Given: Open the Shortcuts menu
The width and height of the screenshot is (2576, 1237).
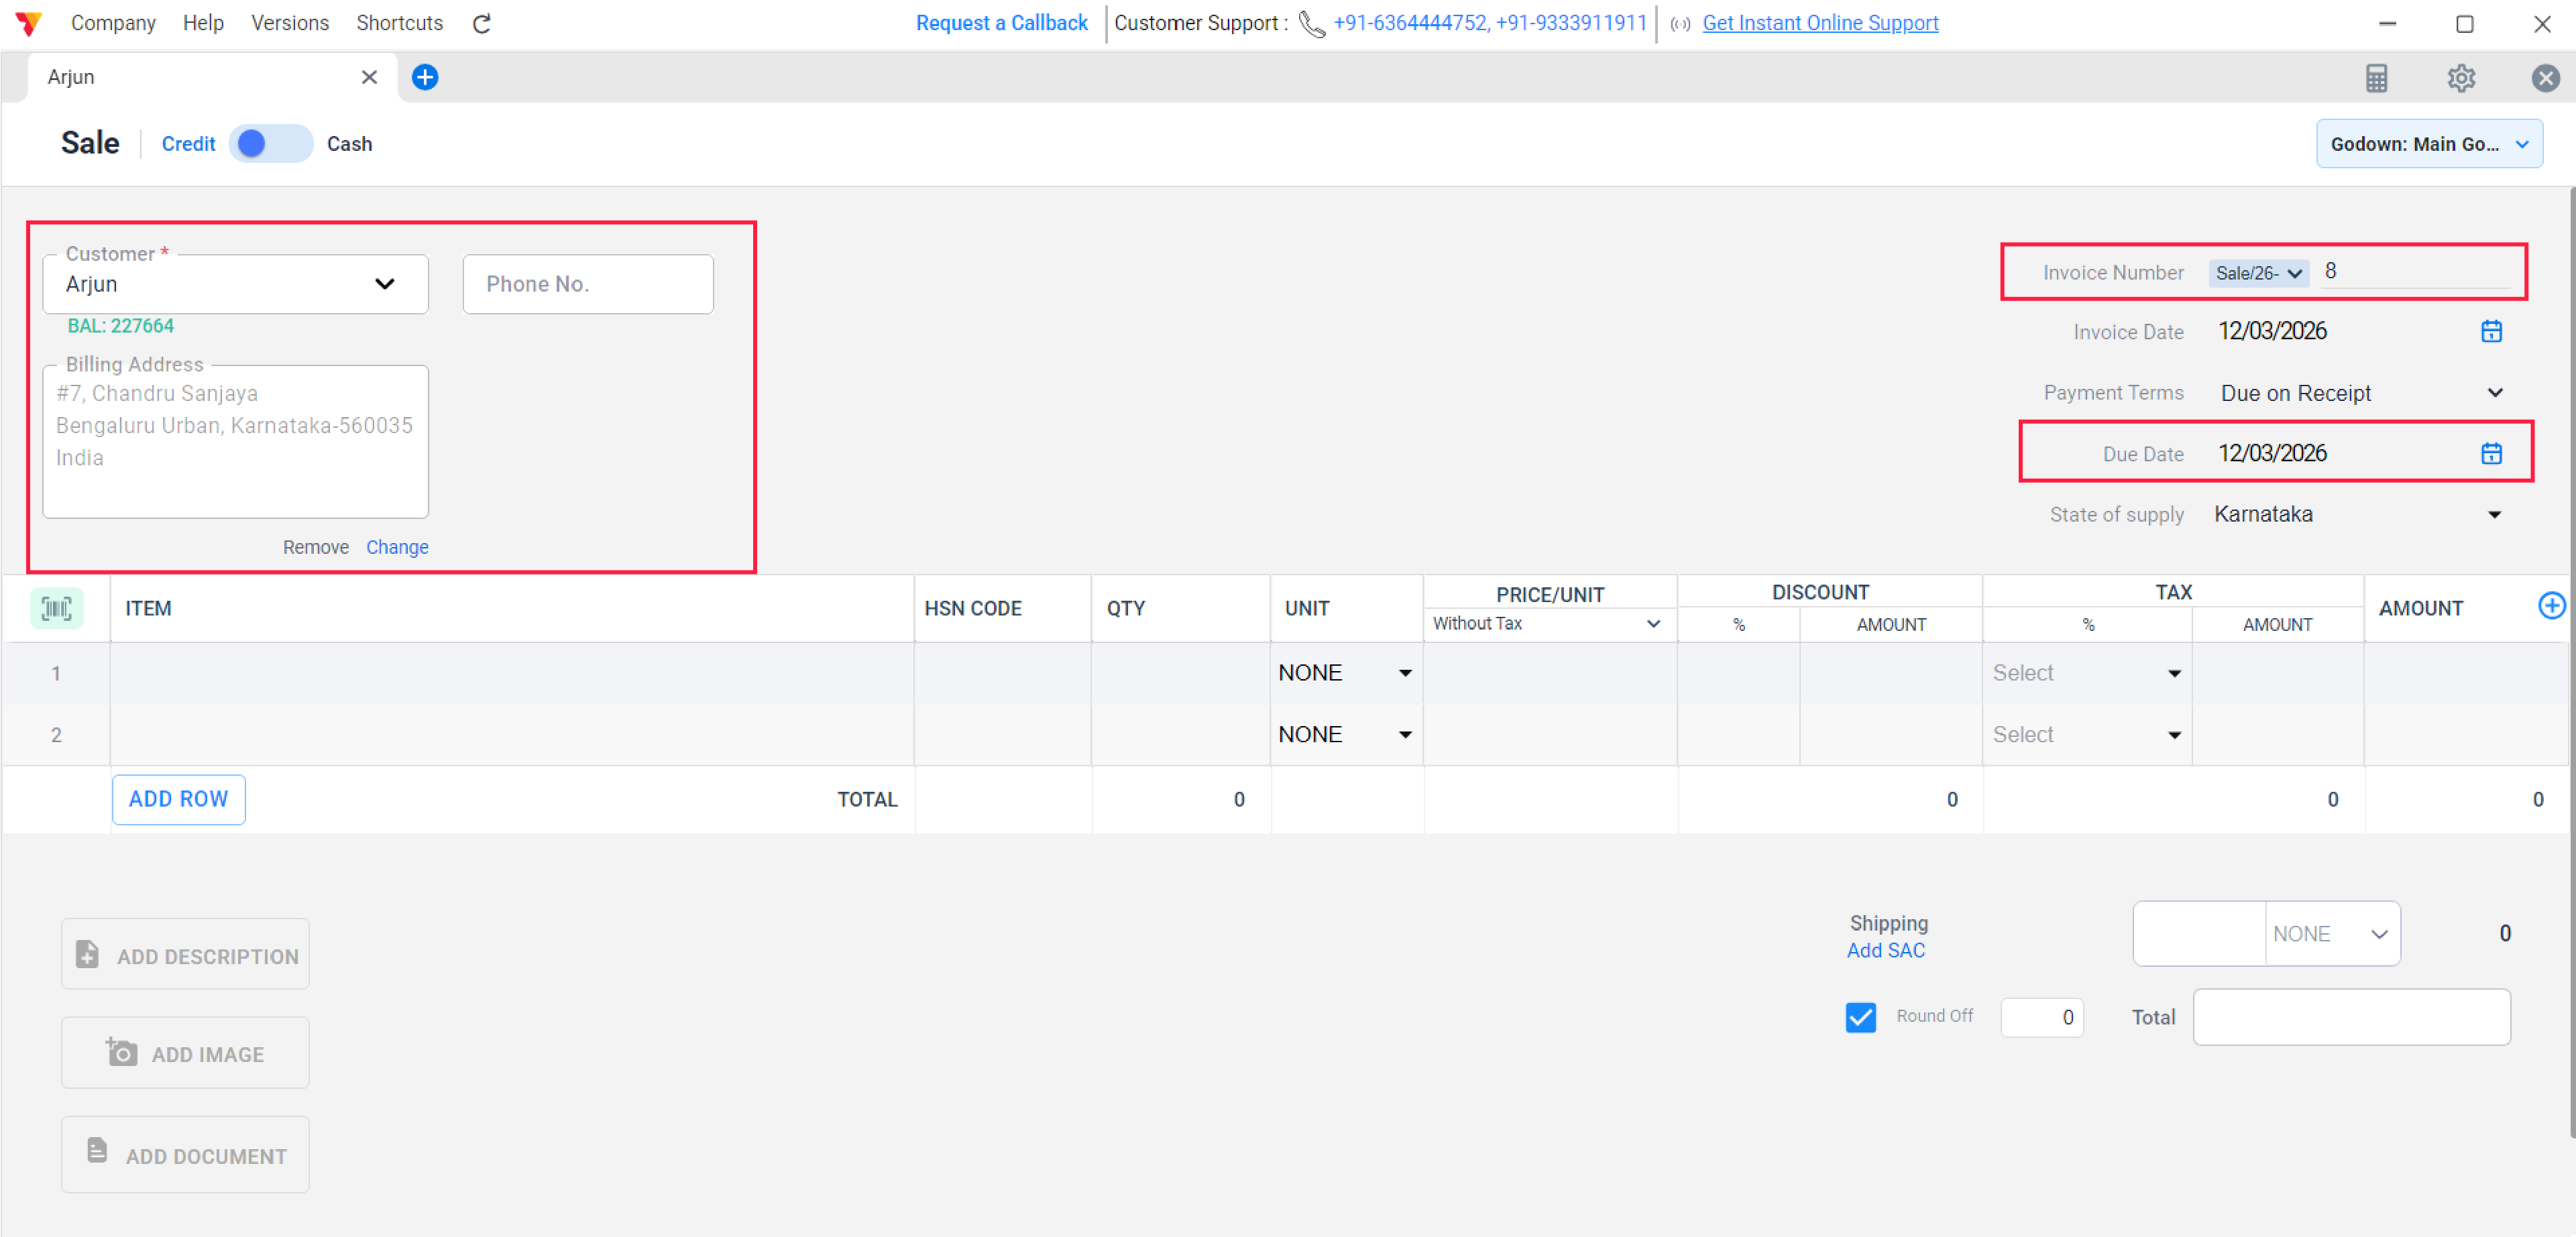Looking at the screenshot, I should pos(399,22).
